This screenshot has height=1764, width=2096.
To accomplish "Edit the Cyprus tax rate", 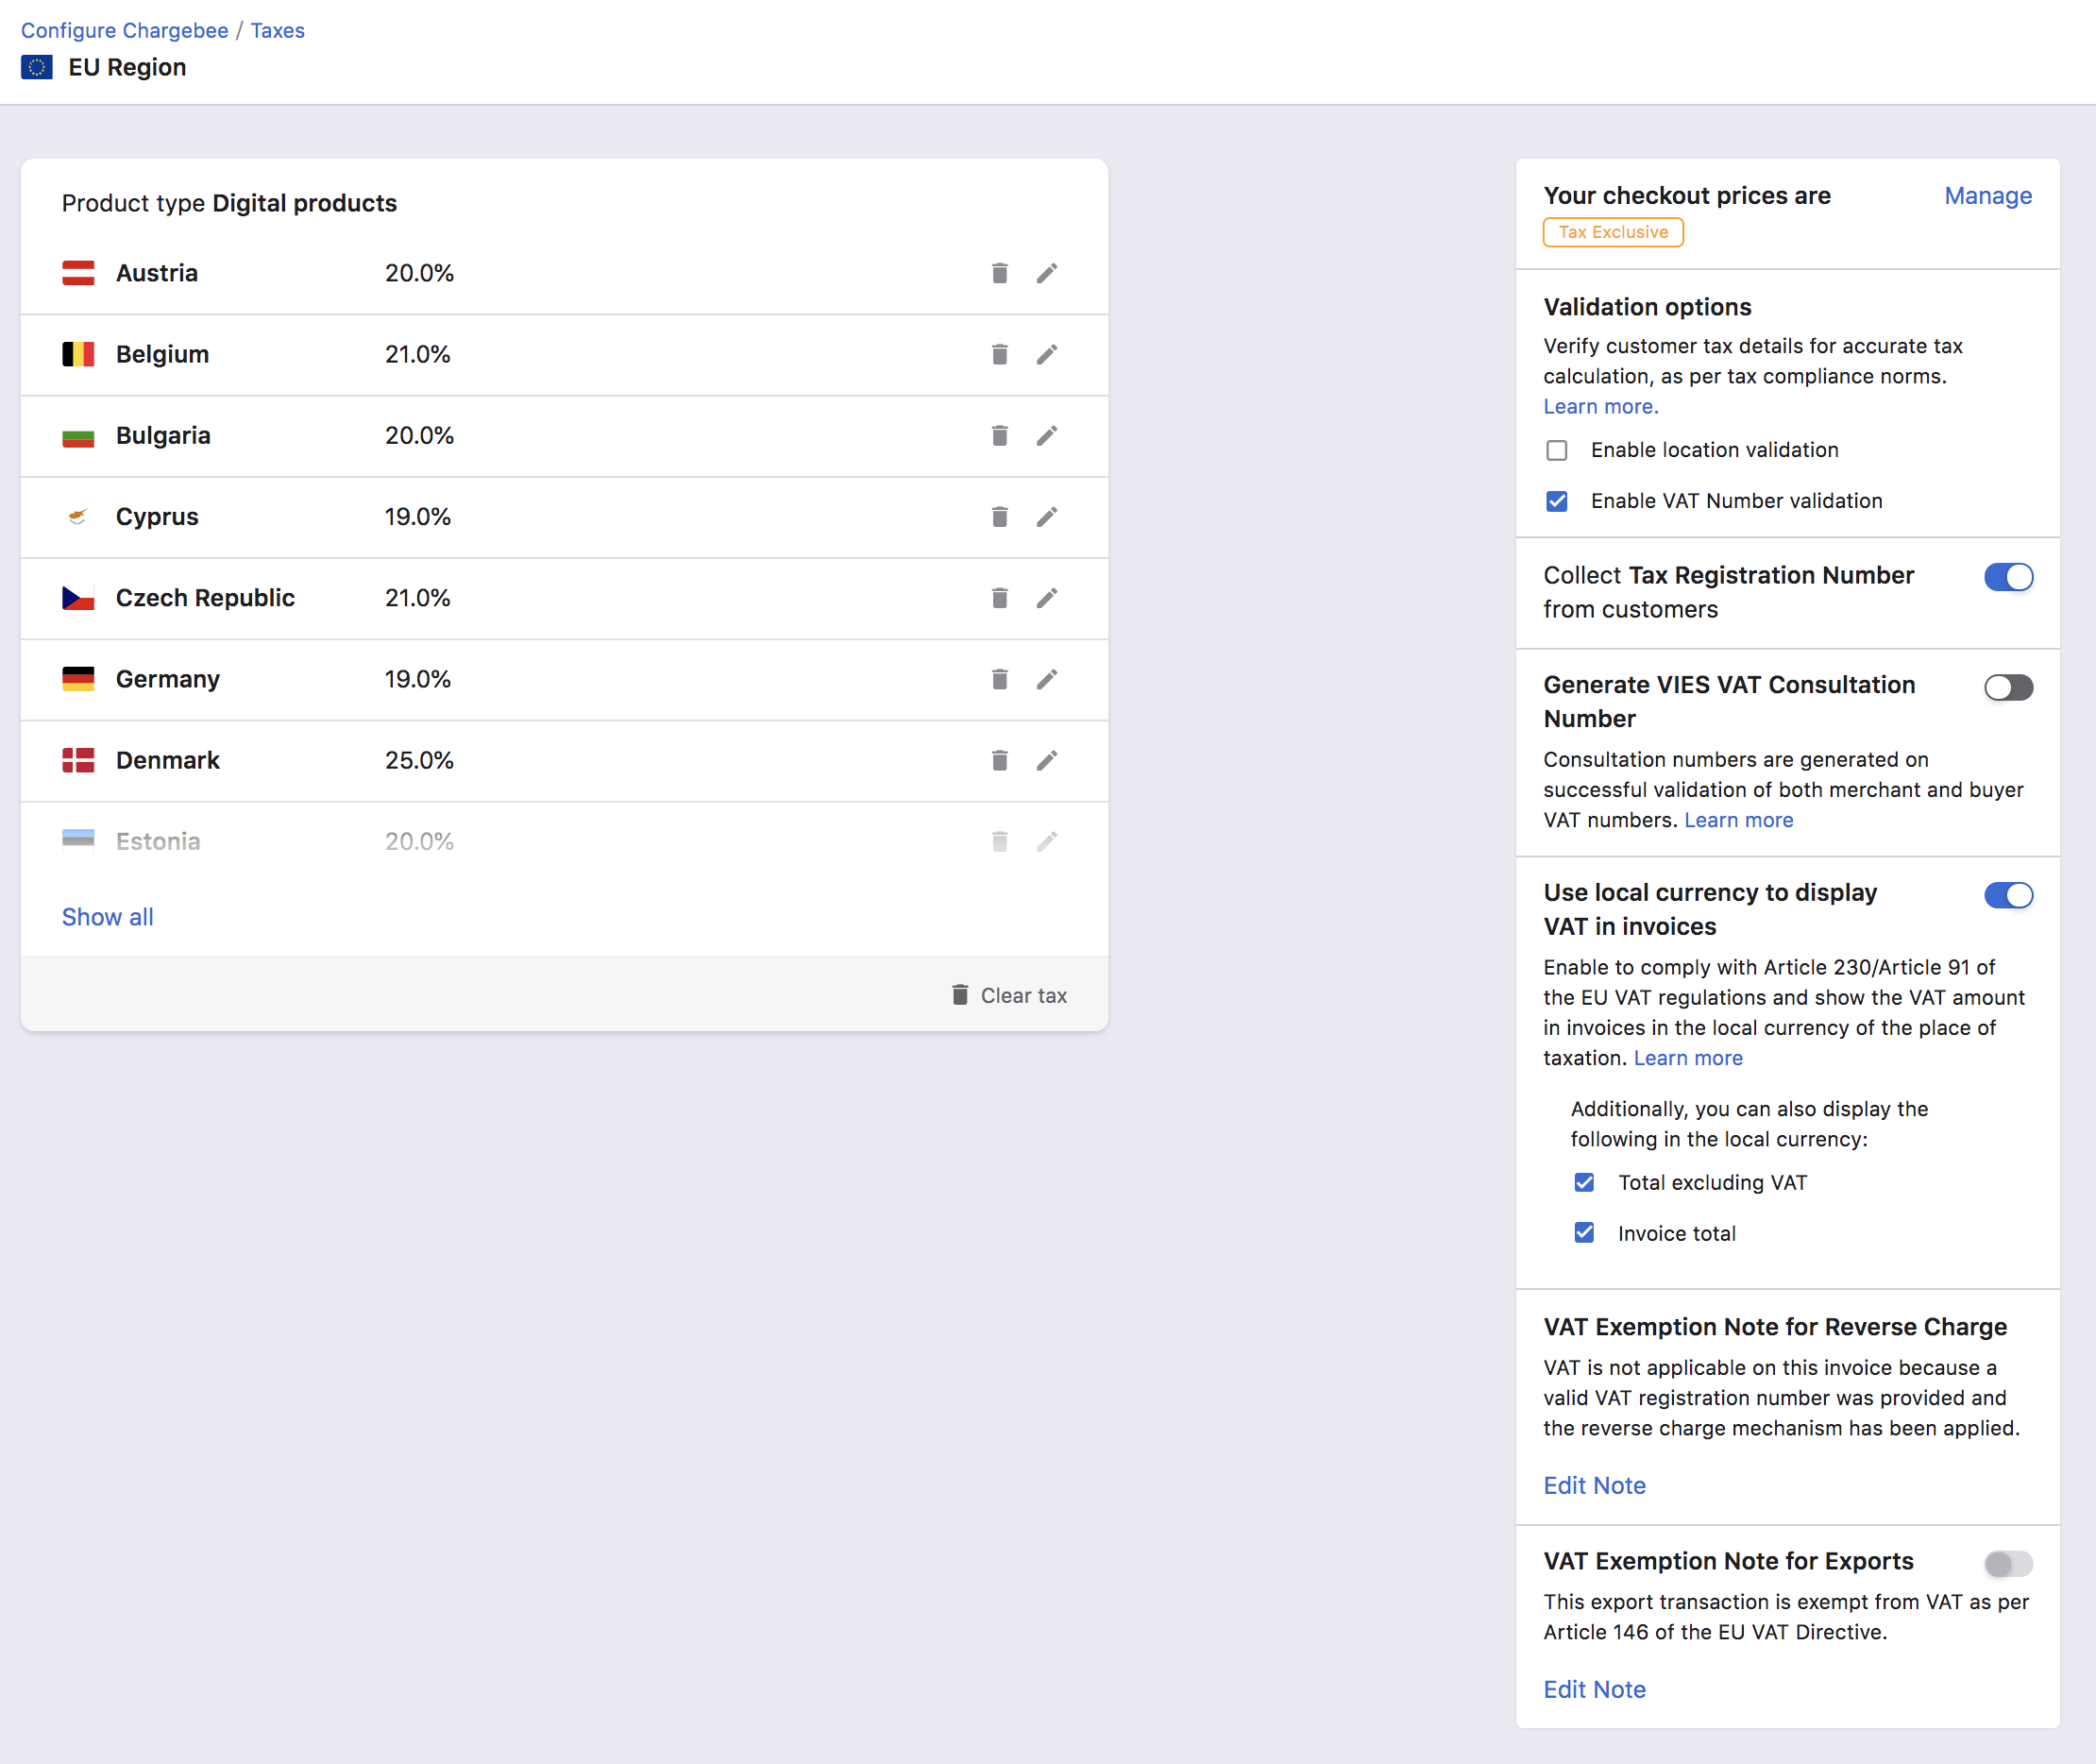I will click(x=1047, y=516).
